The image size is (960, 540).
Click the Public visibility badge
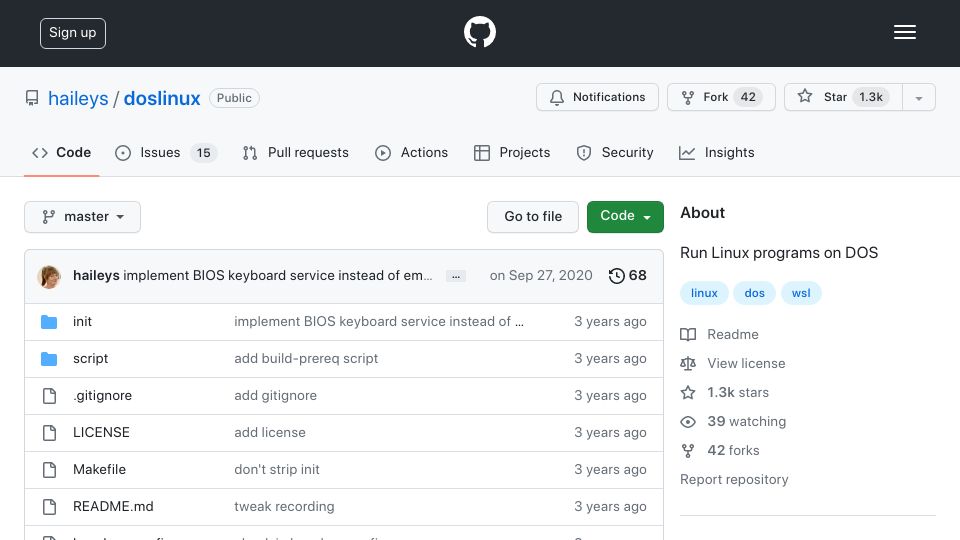(234, 98)
